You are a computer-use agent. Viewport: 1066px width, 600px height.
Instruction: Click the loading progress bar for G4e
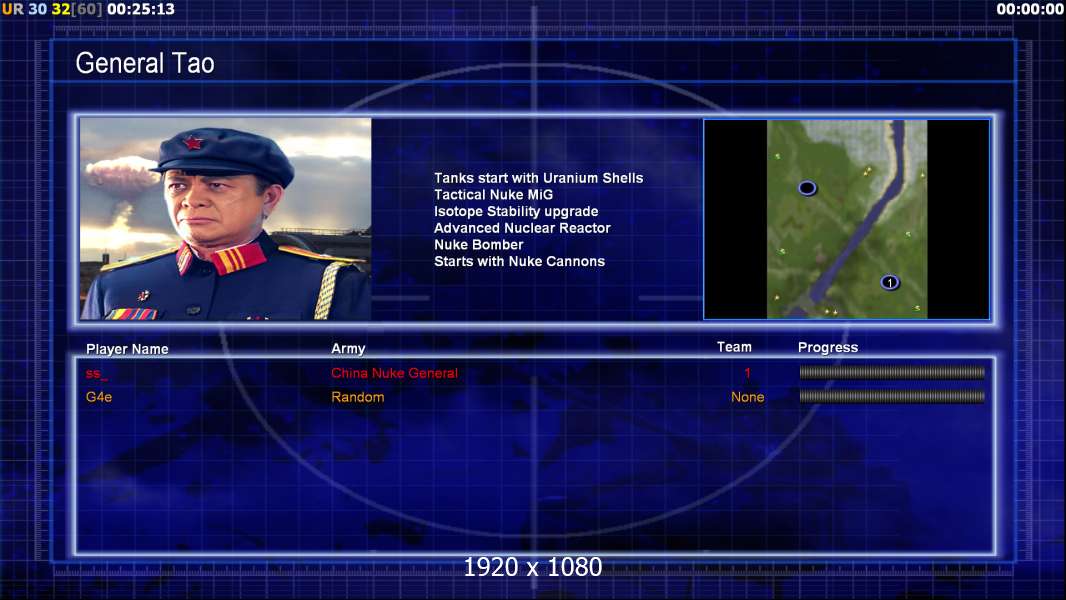click(x=892, y=396)
